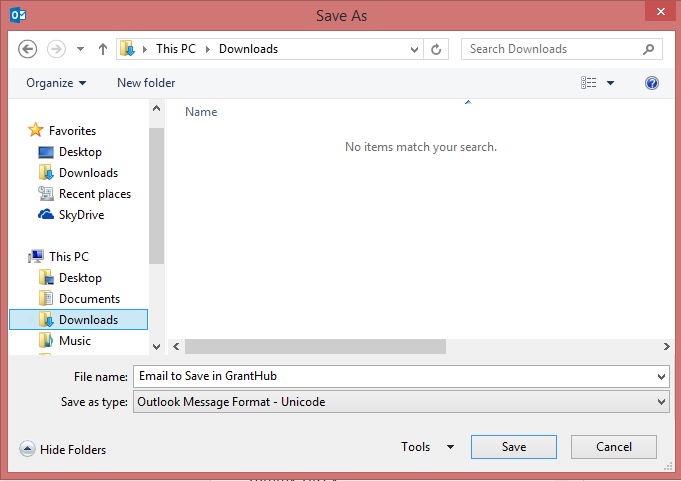The width and height of the screenshot is (681, 481).
Task: Open Music folder in sidebar
Action: (x=75, y=341)
